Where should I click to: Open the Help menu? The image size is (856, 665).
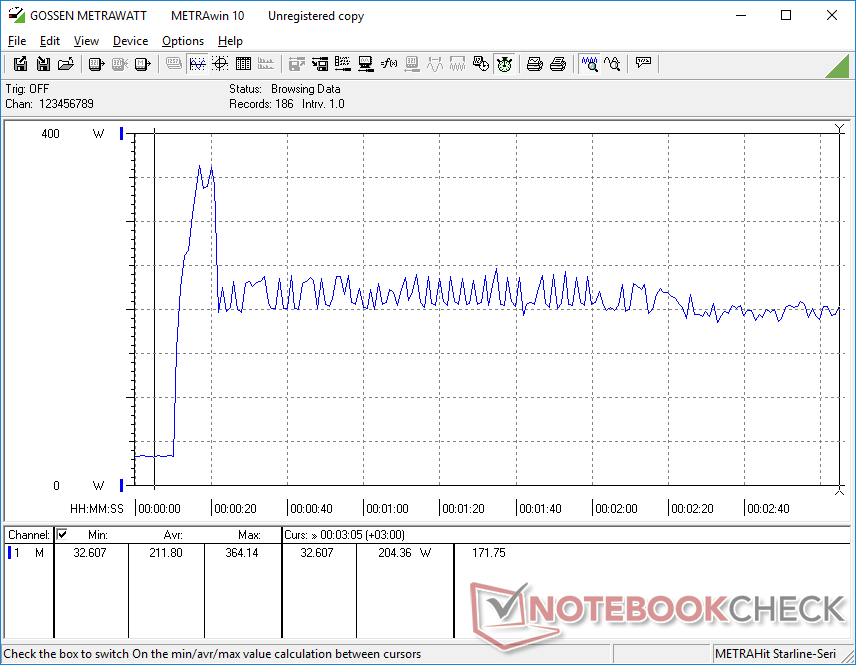[230, 41]
